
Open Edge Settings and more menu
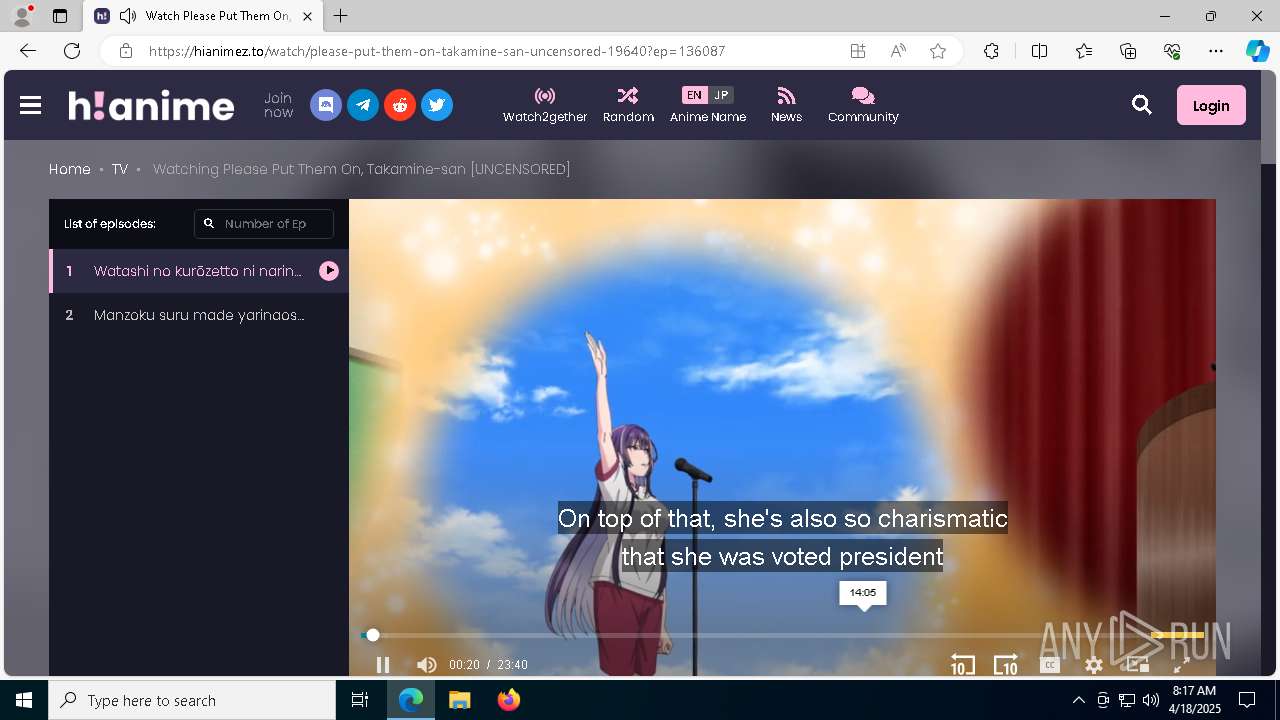[1216, 51]
